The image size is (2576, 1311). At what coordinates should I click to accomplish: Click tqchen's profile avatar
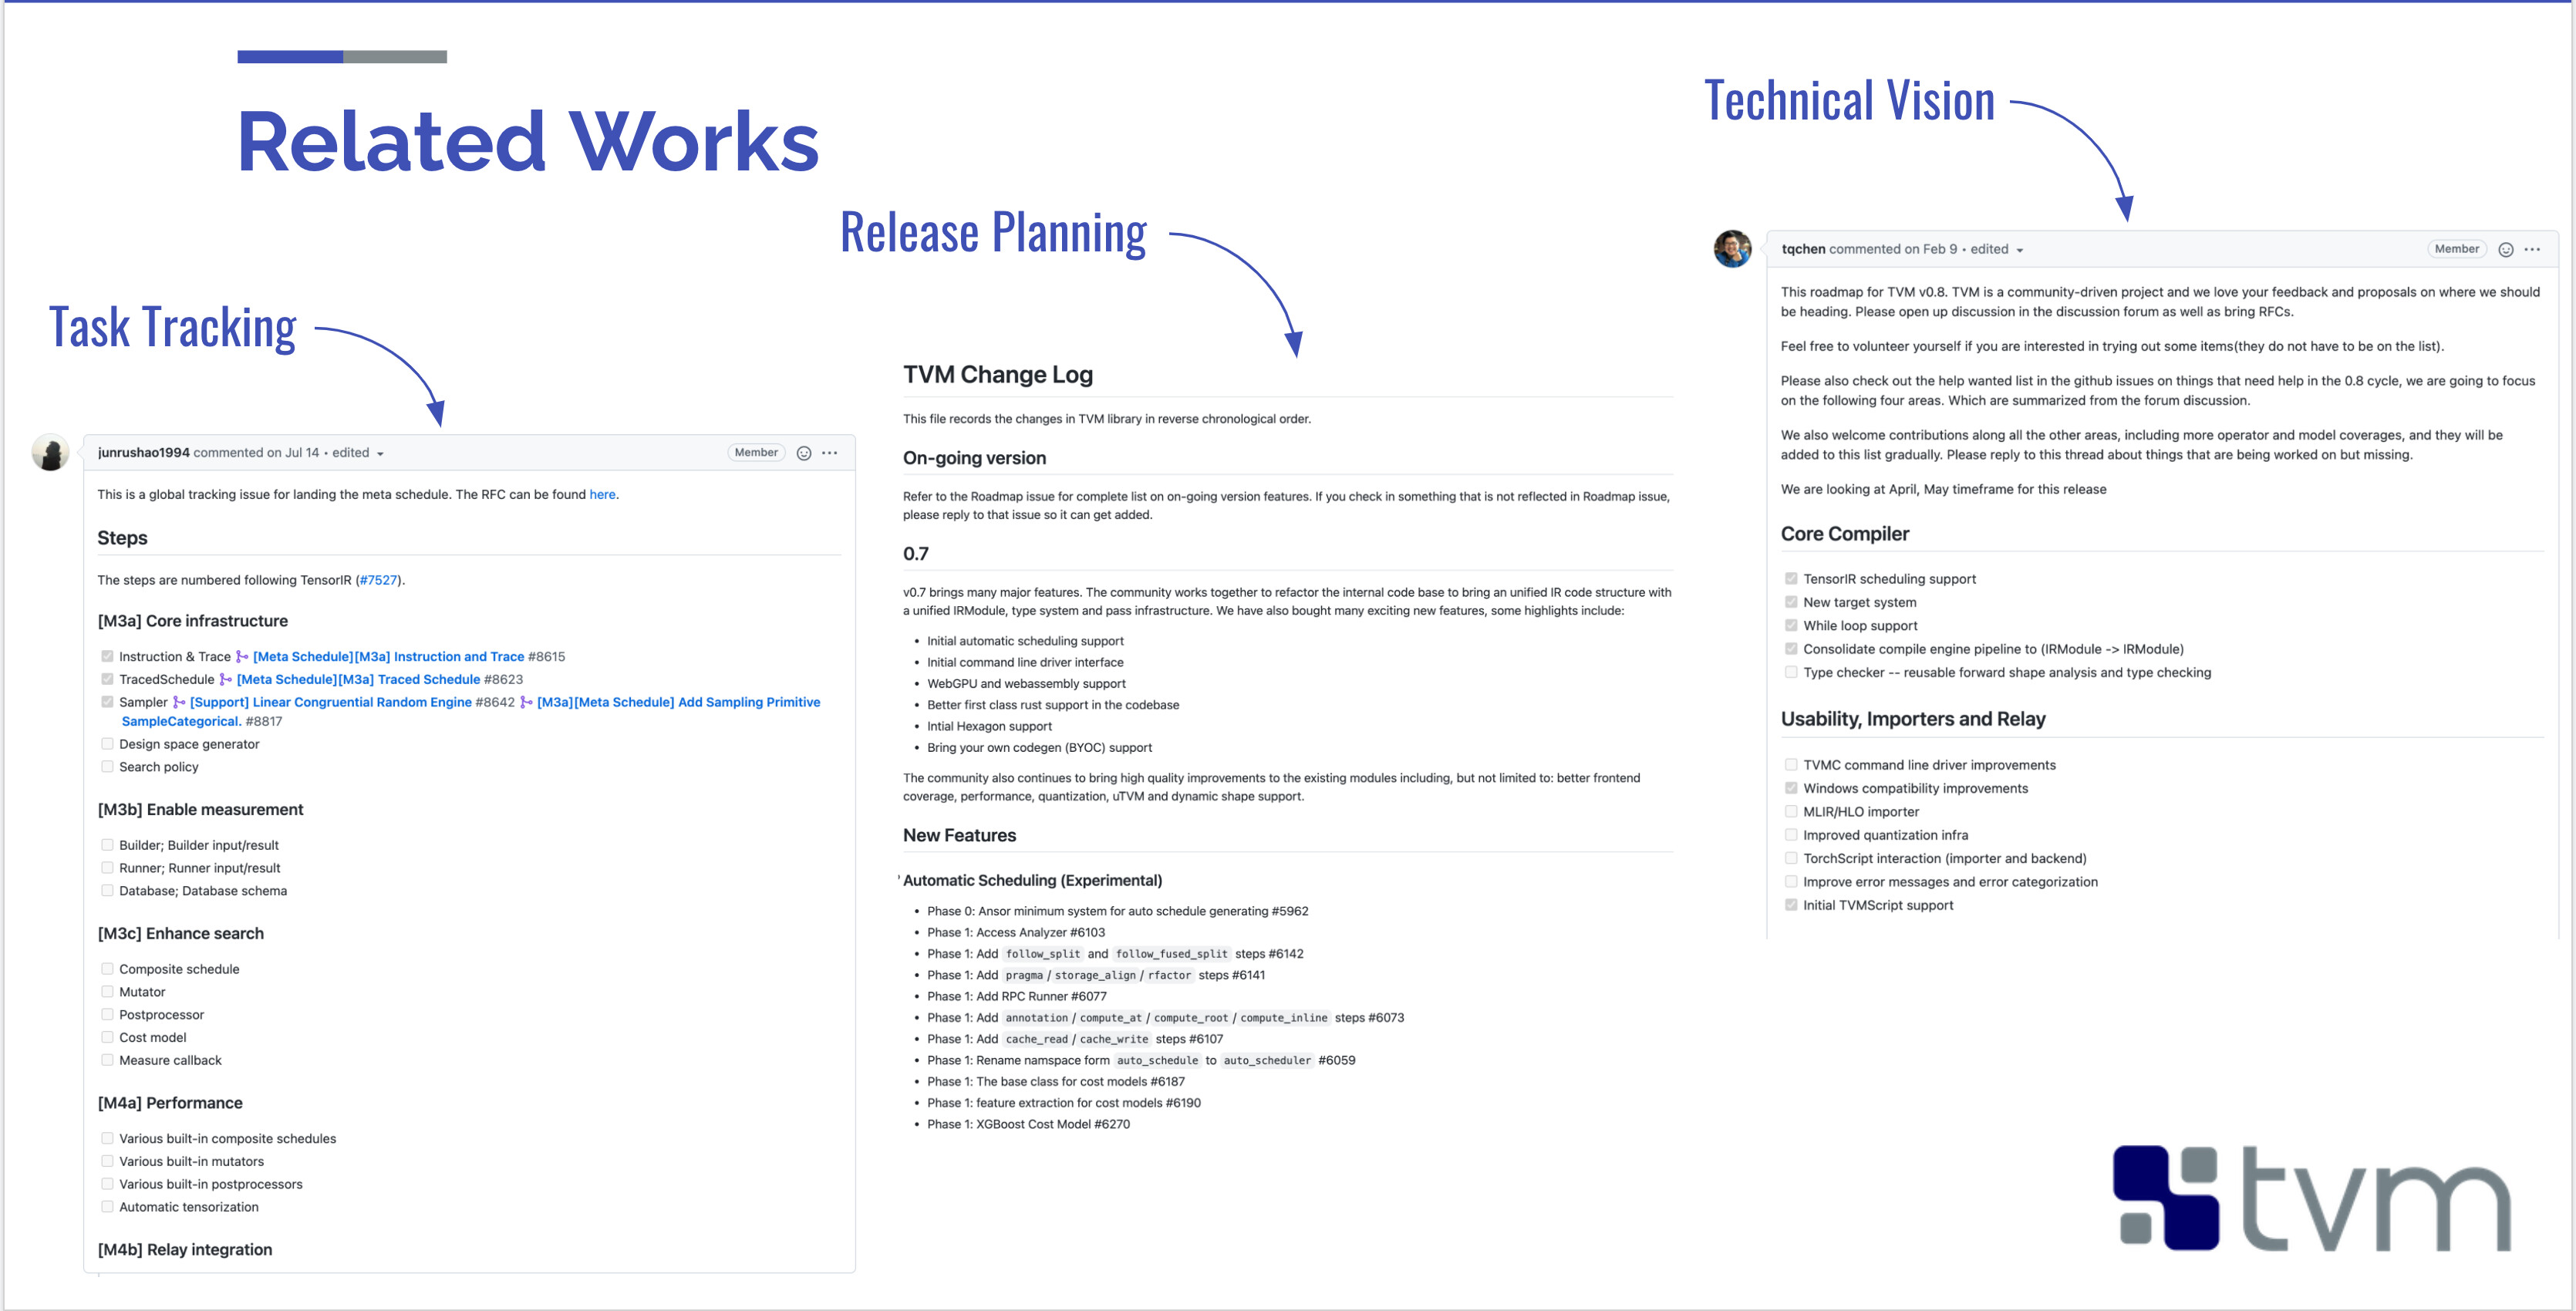pos(1732,249)
